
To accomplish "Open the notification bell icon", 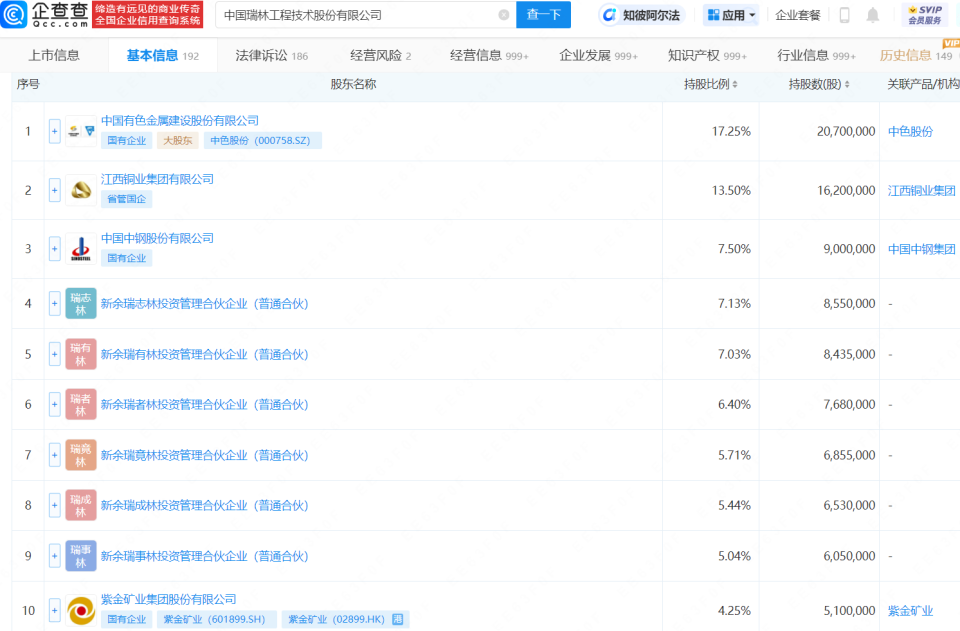I will 872,15.
